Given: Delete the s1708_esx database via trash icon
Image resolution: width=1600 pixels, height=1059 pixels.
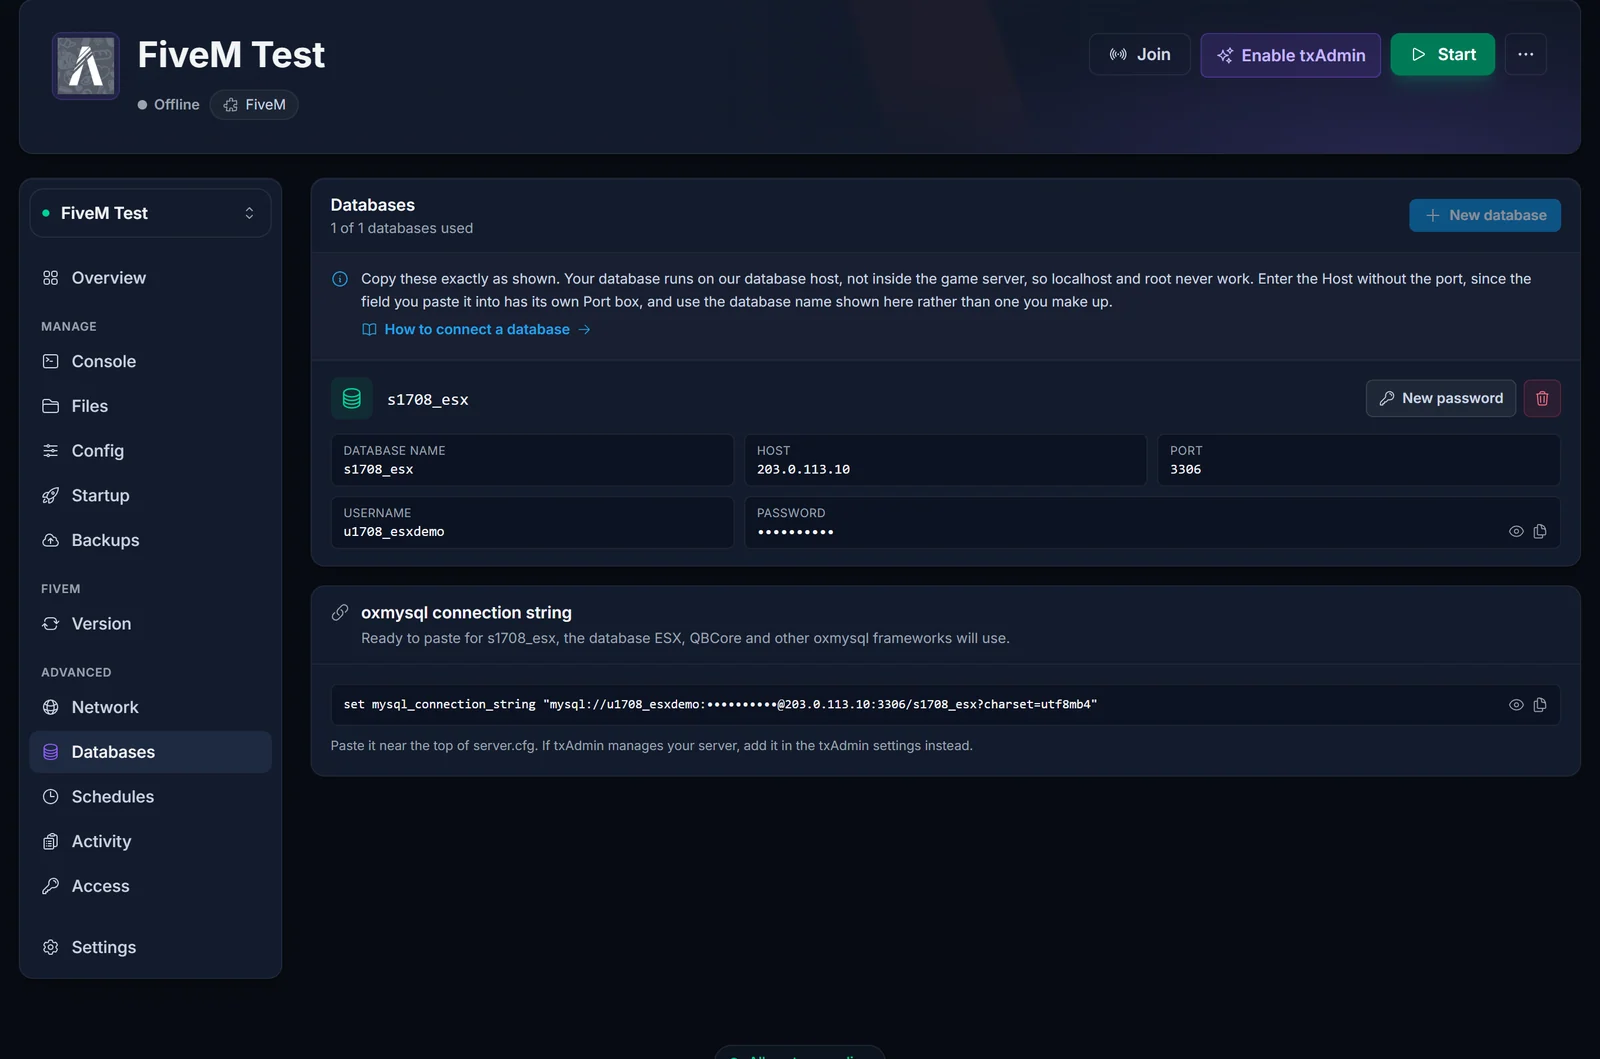Looking at the screenshot, I should (x=1542, y=398).
